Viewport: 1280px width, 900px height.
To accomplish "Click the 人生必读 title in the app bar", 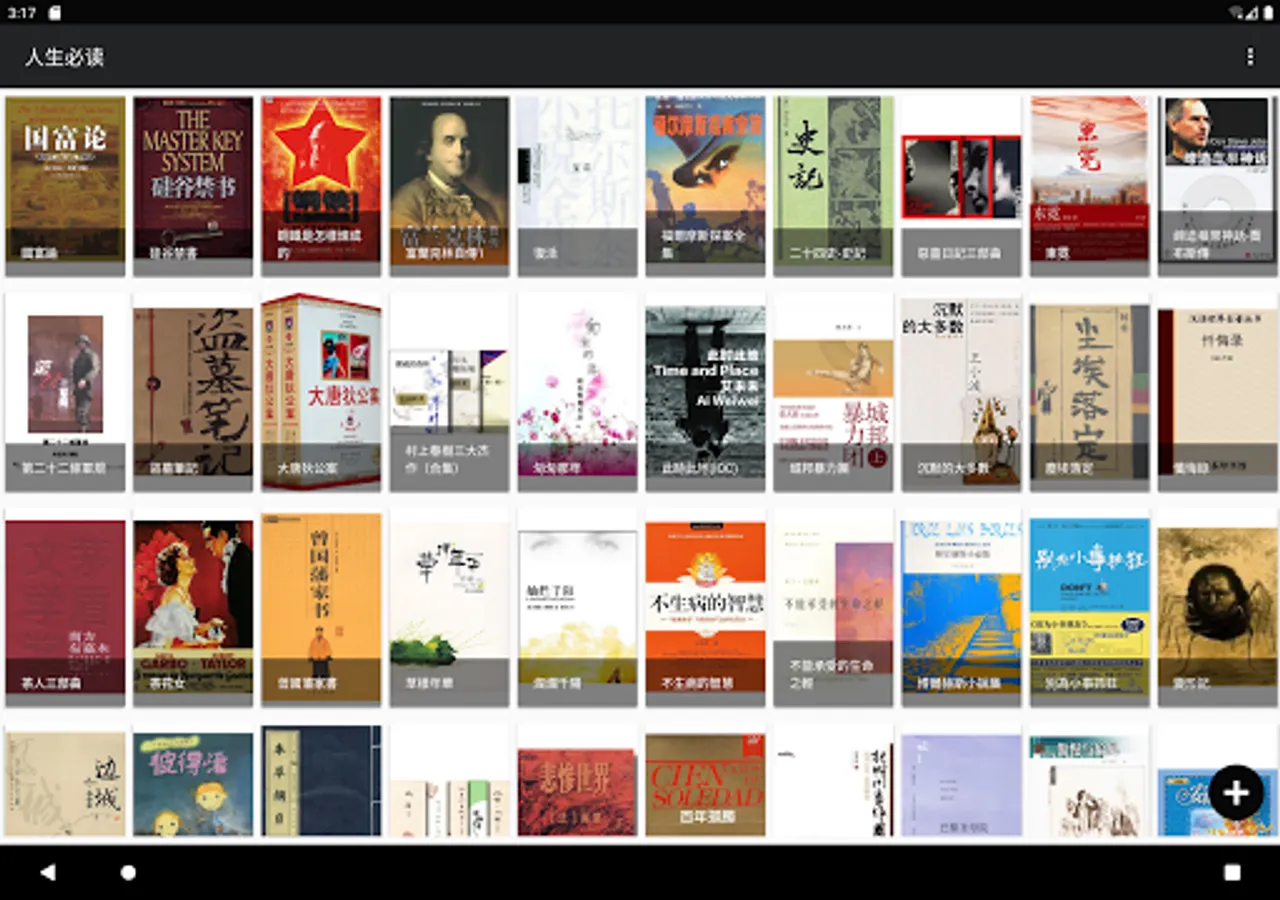I will click(x=64, y=57).
